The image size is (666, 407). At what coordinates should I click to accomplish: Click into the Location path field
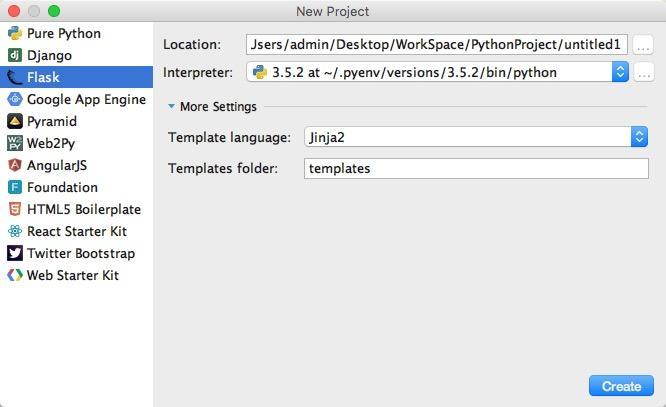tap(437, 45)
